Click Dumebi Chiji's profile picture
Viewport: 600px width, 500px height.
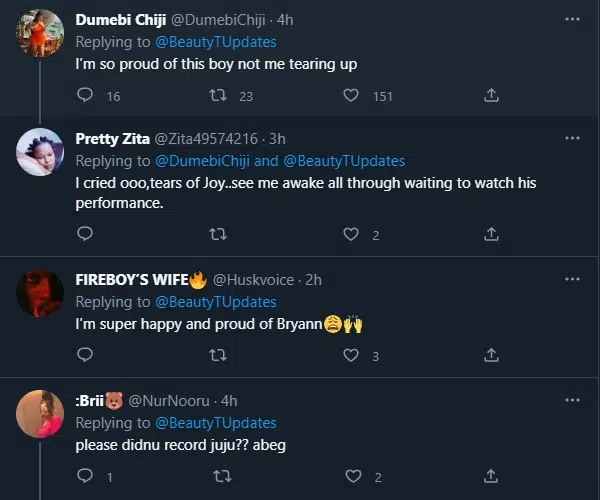[42, 35]
